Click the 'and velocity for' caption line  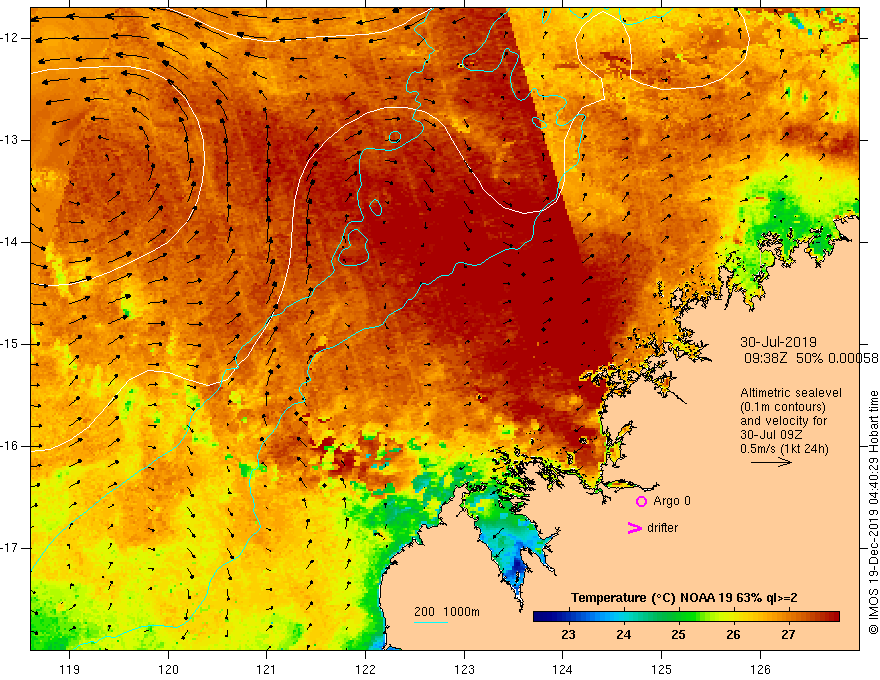[x=783, y=421]
